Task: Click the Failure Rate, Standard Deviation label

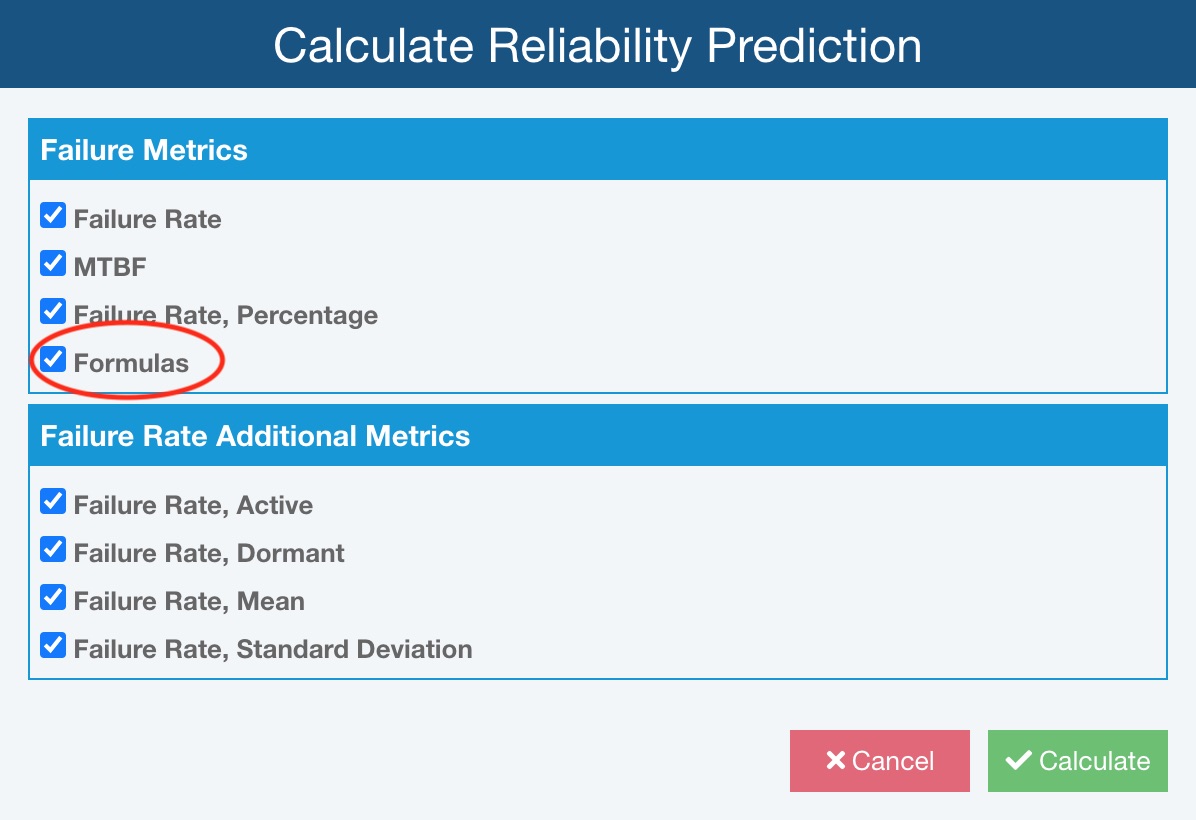Action: click(x=273, y=649)
